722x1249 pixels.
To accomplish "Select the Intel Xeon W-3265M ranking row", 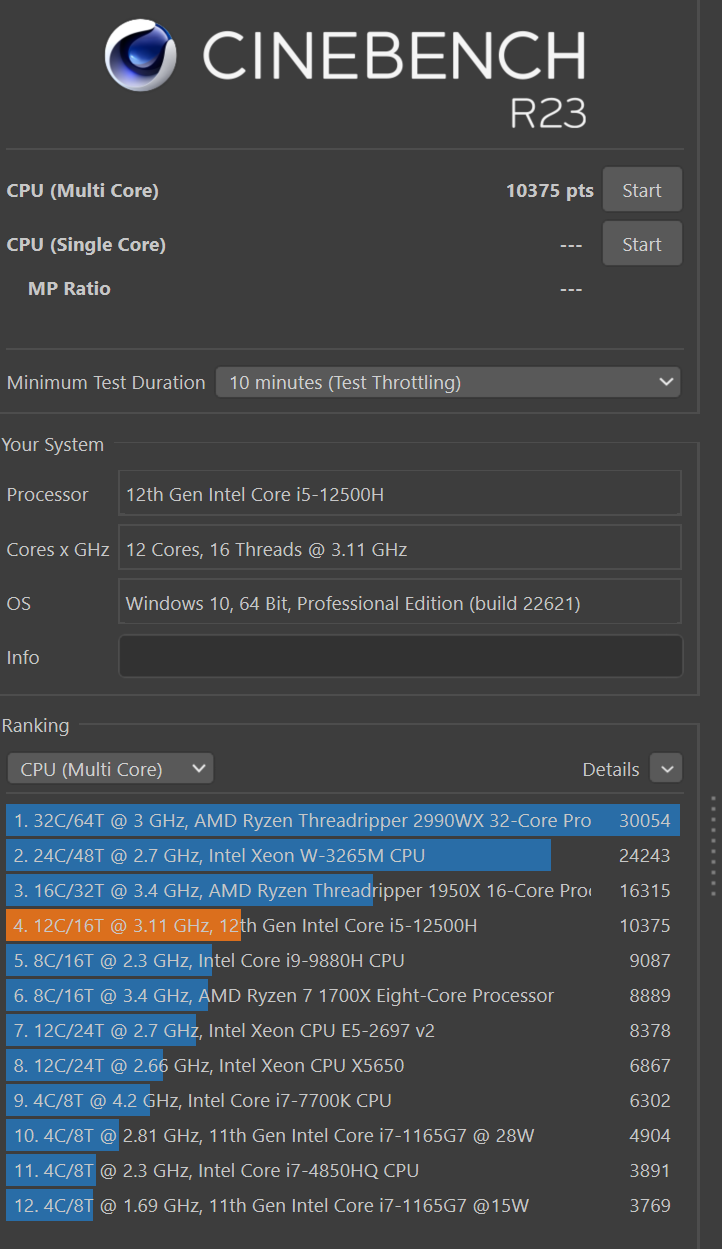I will tap(343, 855).
